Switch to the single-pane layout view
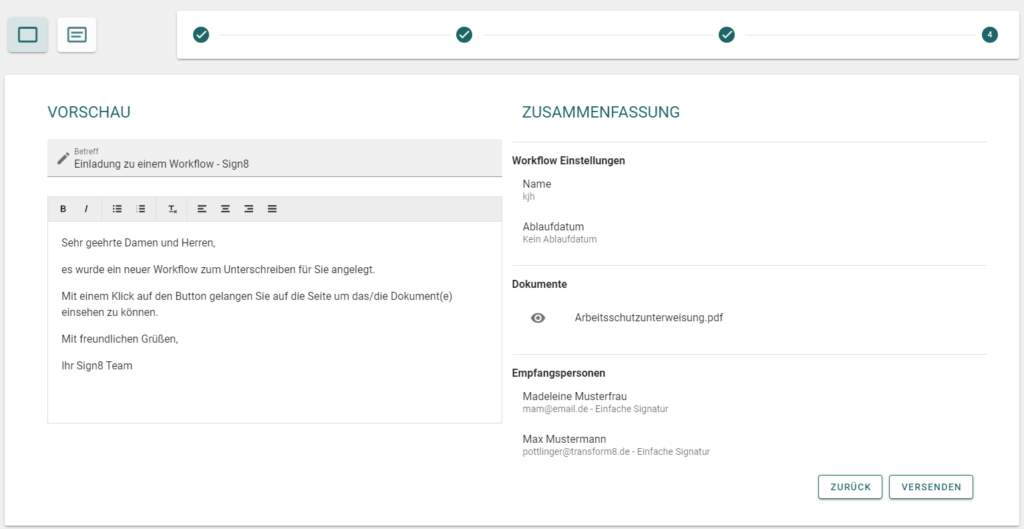This screenshot has height=529, width=1024. (27, 35)
